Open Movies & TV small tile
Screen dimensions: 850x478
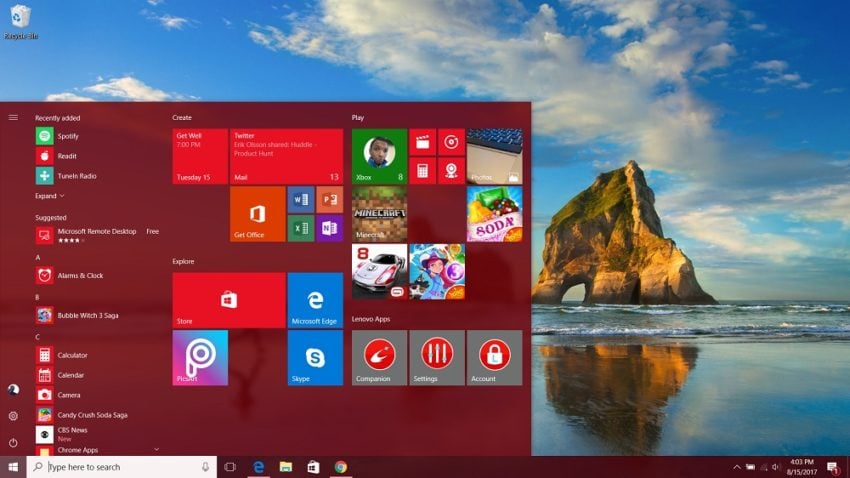[x=423, y=143]
